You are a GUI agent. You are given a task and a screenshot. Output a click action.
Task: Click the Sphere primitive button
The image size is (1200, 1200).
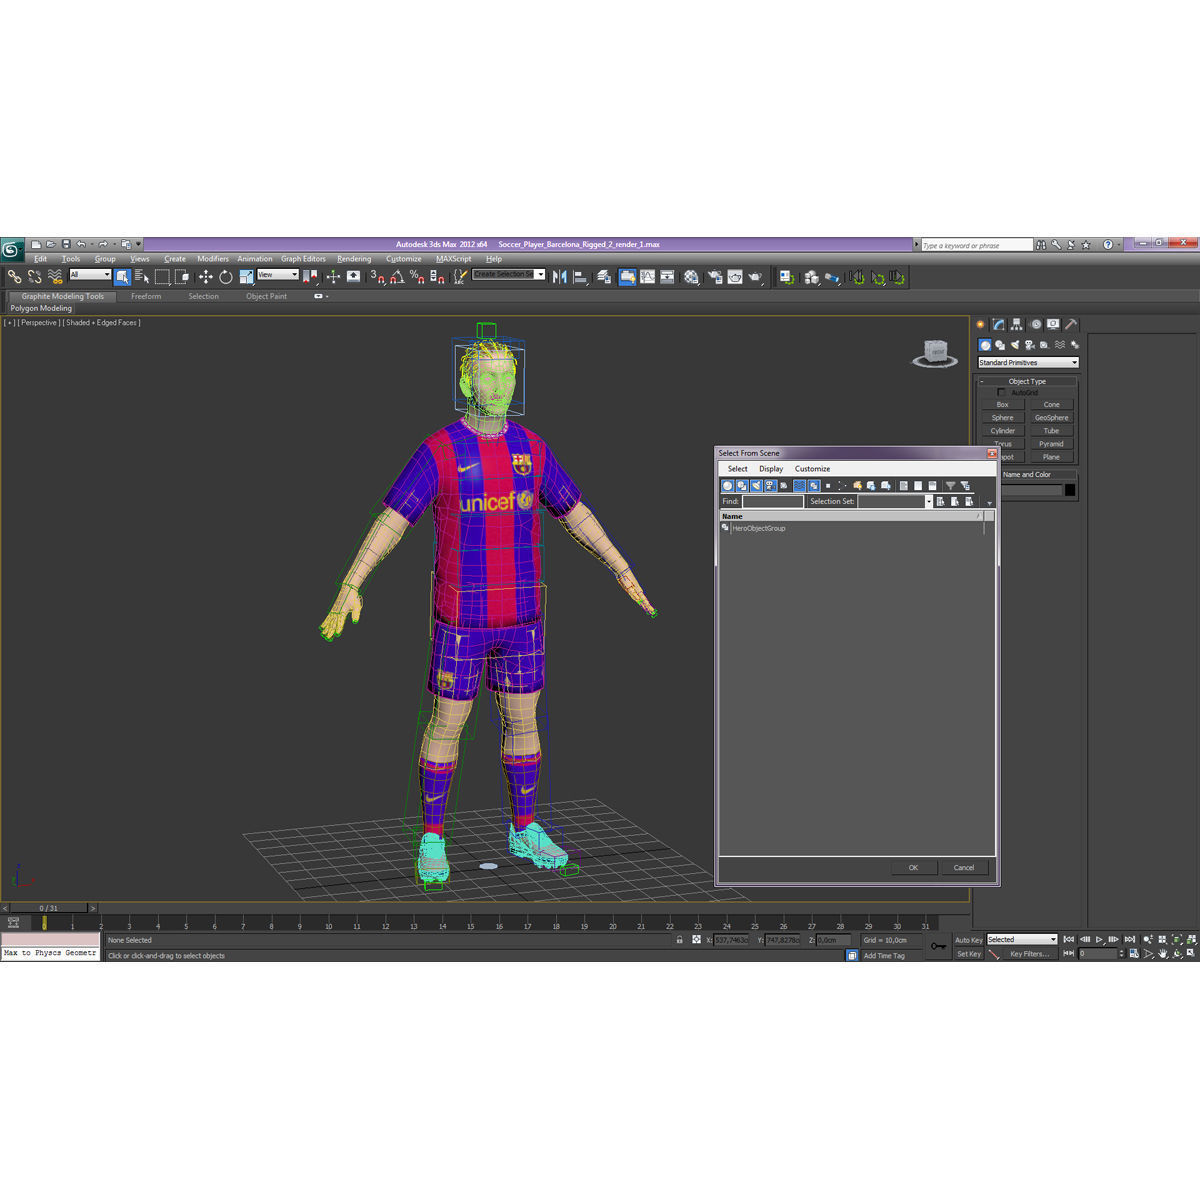pyautogui.click(x=1003, y=418)
